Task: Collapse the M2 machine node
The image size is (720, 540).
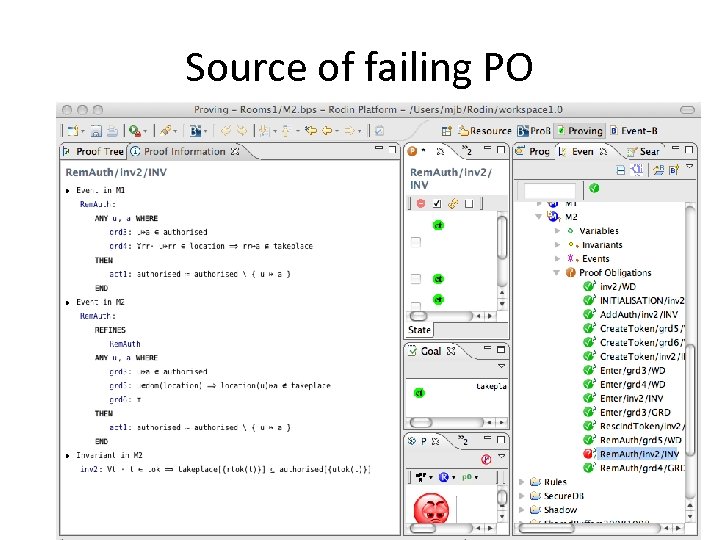Action: click(539, 217)
